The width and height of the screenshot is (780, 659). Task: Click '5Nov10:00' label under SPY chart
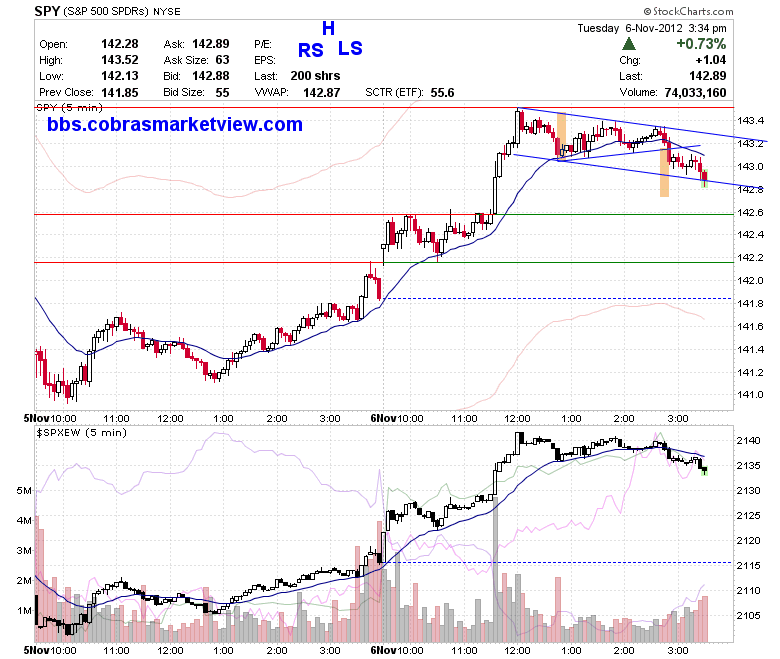click(50, 418)
